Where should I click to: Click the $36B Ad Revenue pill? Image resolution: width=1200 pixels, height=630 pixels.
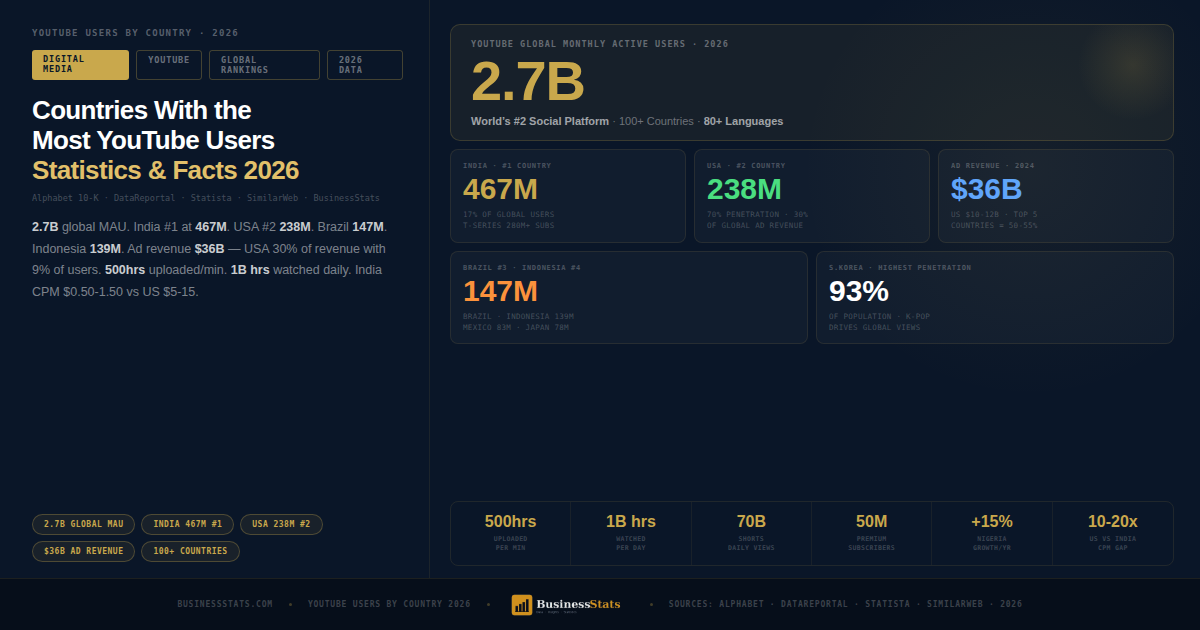pyautogui.click(x=83, y=551)
